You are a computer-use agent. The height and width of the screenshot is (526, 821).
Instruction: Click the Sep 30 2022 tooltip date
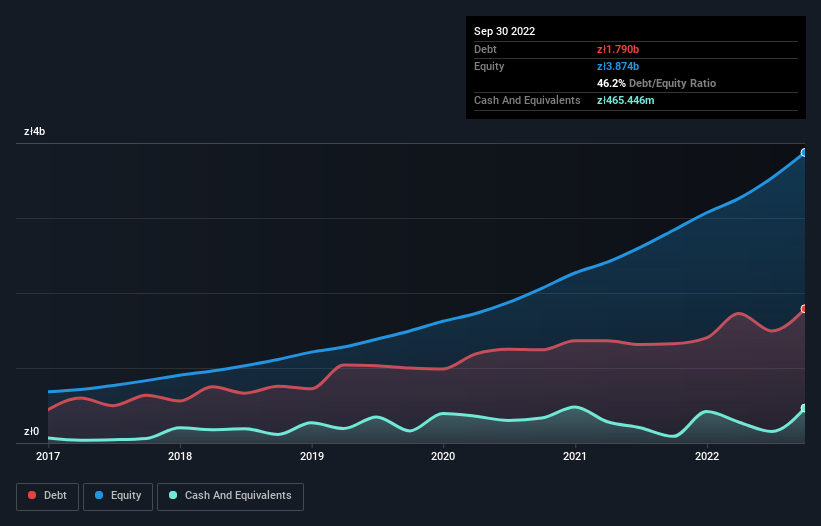tap(504, 31)
